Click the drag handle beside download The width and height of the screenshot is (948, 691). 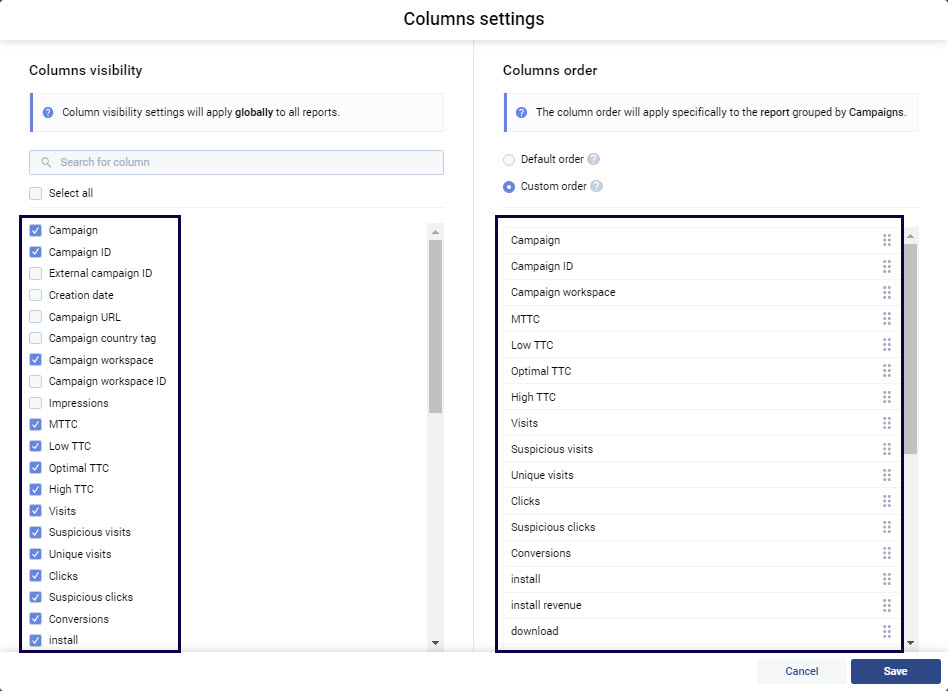[887, 631]
